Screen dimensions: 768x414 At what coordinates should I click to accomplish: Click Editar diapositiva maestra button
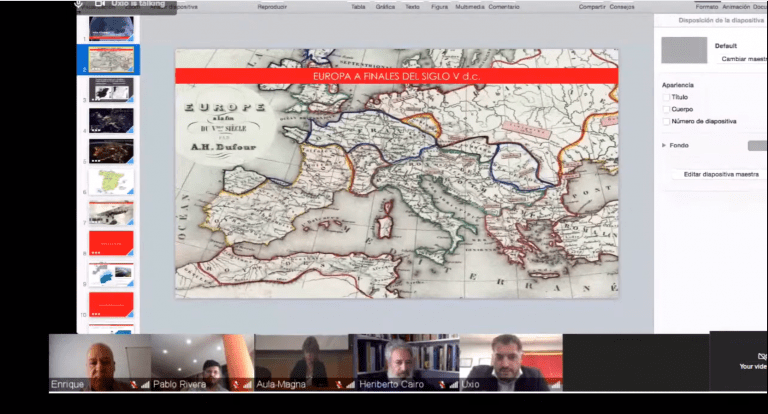click(720, 174)
